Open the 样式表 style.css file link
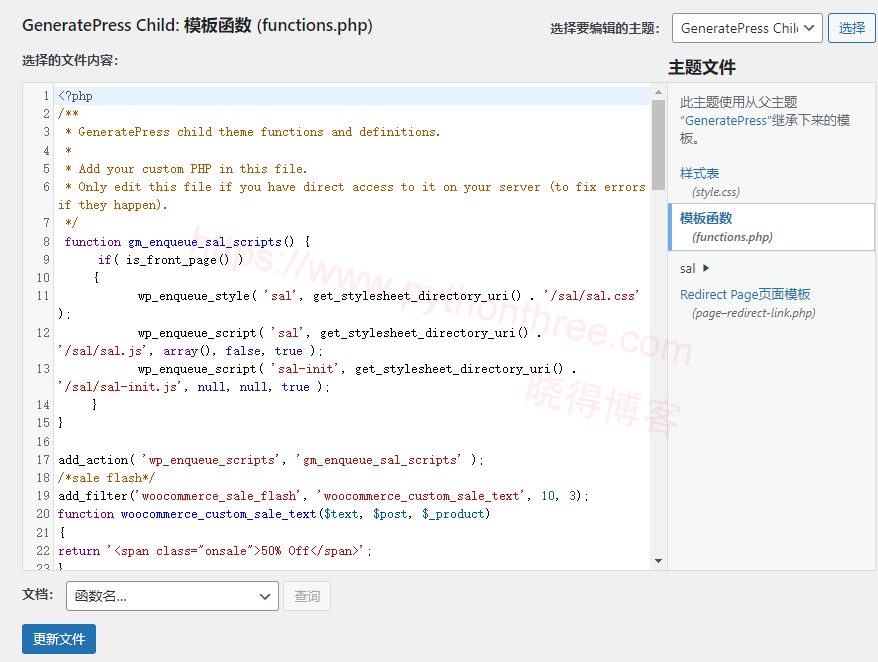The height and width of the screenshot is (662, 878). [699, 174]
